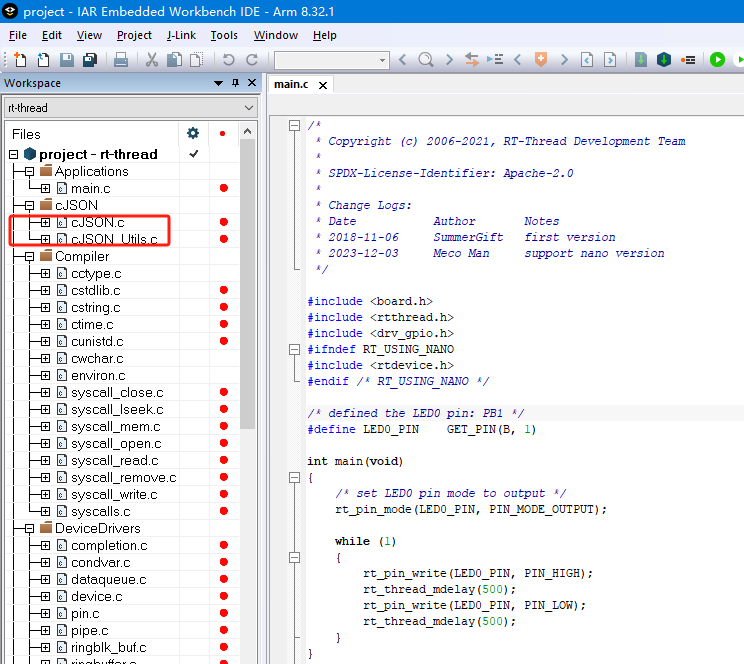Click the Navigate Forward page icon
The width and height of the screenshot is (744, 664).
(x=610, y=60)
